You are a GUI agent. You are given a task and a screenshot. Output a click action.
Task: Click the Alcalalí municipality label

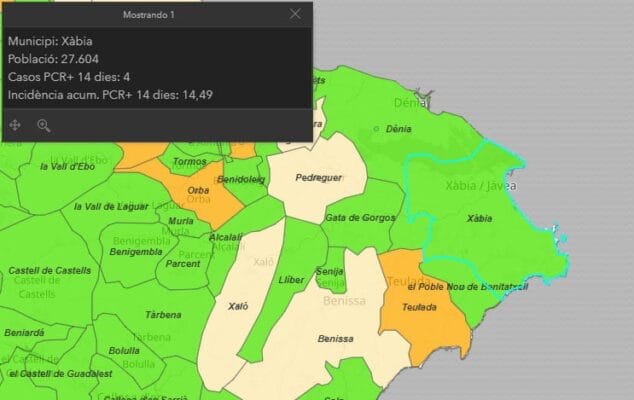pos(226,237)
